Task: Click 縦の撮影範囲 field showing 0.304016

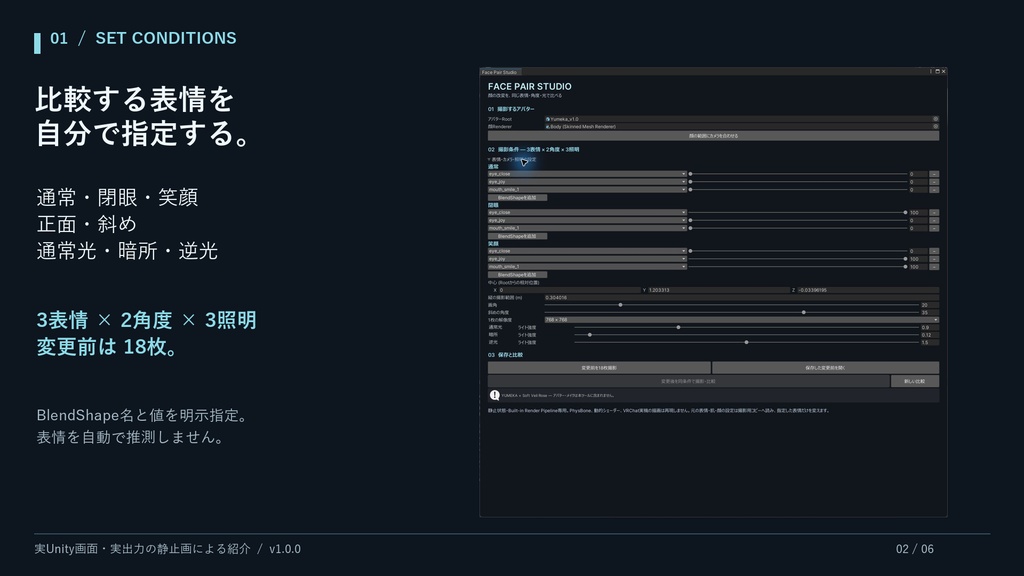Action: (x=741, y=297)
